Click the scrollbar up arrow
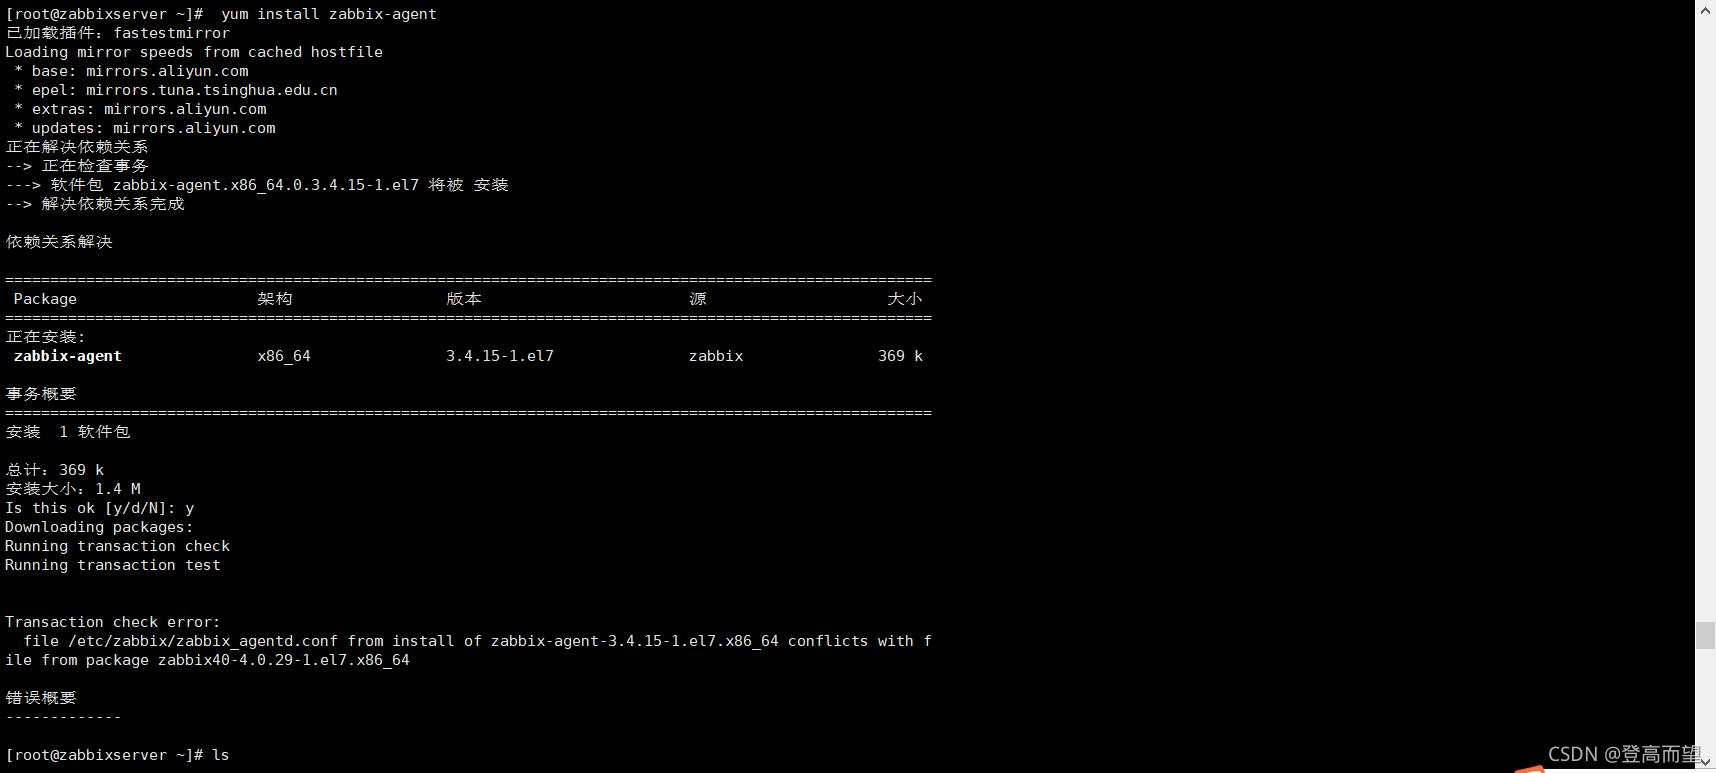Viewport: 1716px width, 773px height. pyautogui.click(x=1705, y=9)
